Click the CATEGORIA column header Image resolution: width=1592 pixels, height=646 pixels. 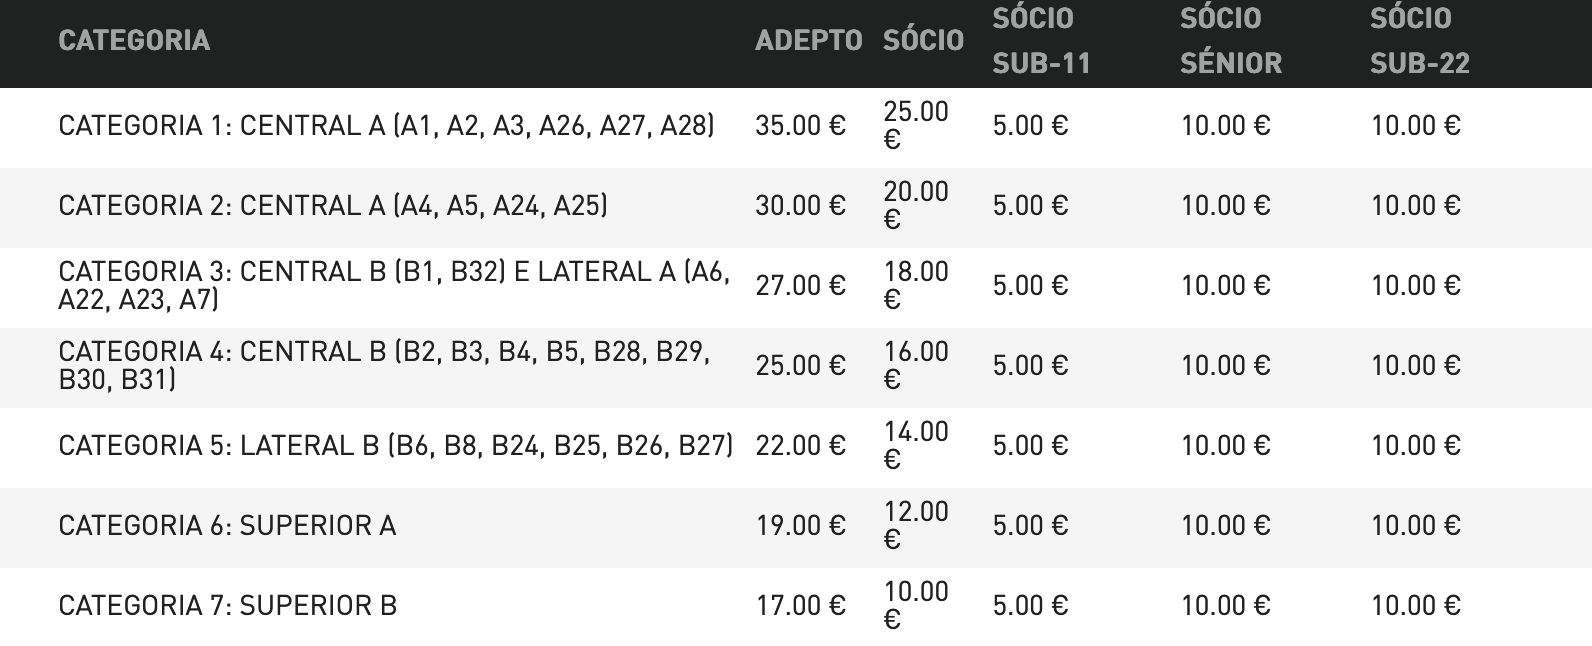click(134, 41)
